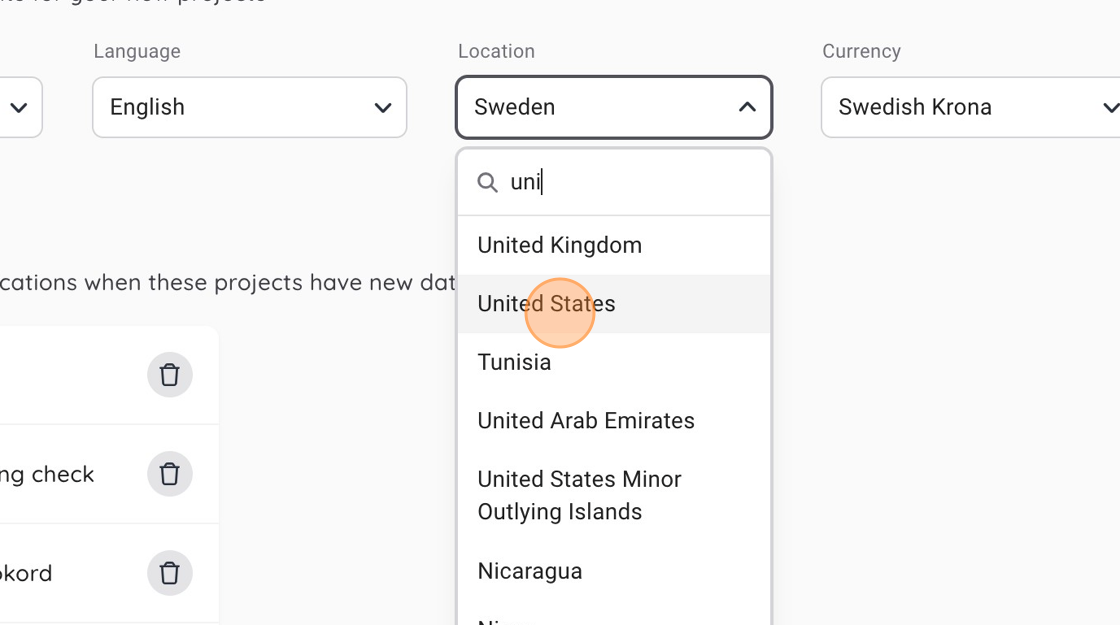Select Tunisia from the list
The image size is (1120, 625).
click(514, 362)
